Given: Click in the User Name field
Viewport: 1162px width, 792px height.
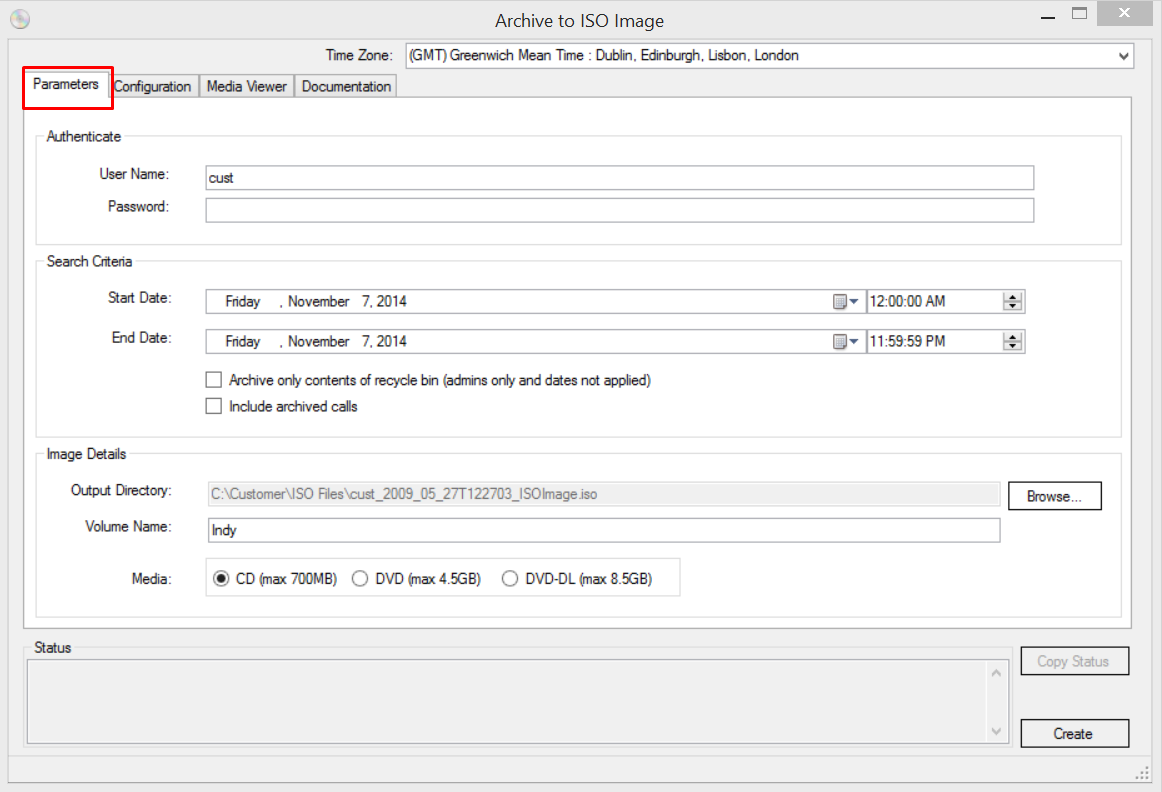Looking at the screenshot, I should pyautogui.click(x=618, y=178).
